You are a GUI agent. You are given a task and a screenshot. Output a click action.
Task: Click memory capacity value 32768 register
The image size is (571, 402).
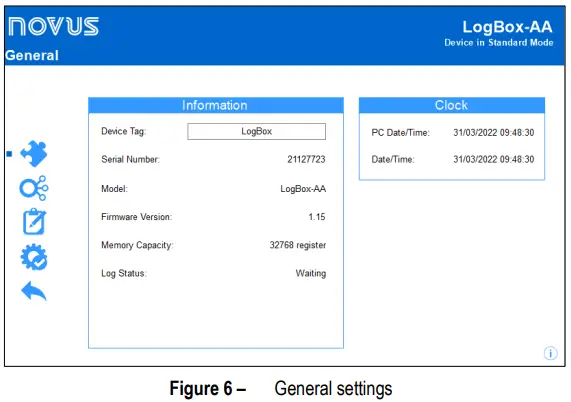click(x=298, y=245)
